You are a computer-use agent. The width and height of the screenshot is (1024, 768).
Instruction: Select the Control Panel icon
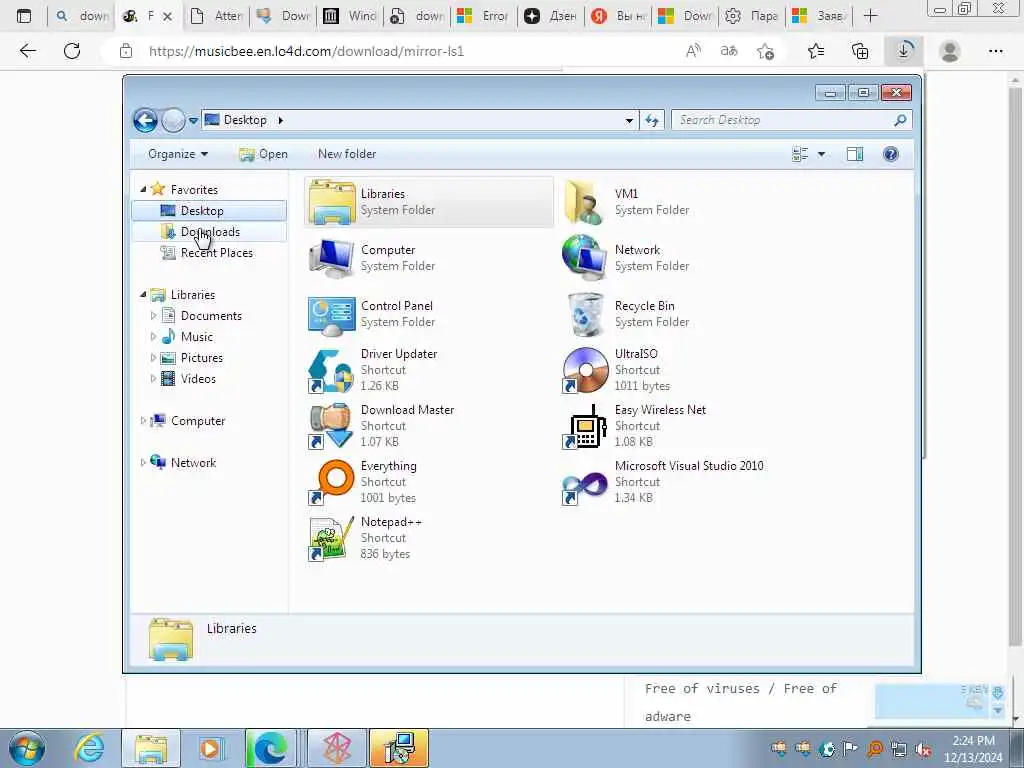coord(332,314)
